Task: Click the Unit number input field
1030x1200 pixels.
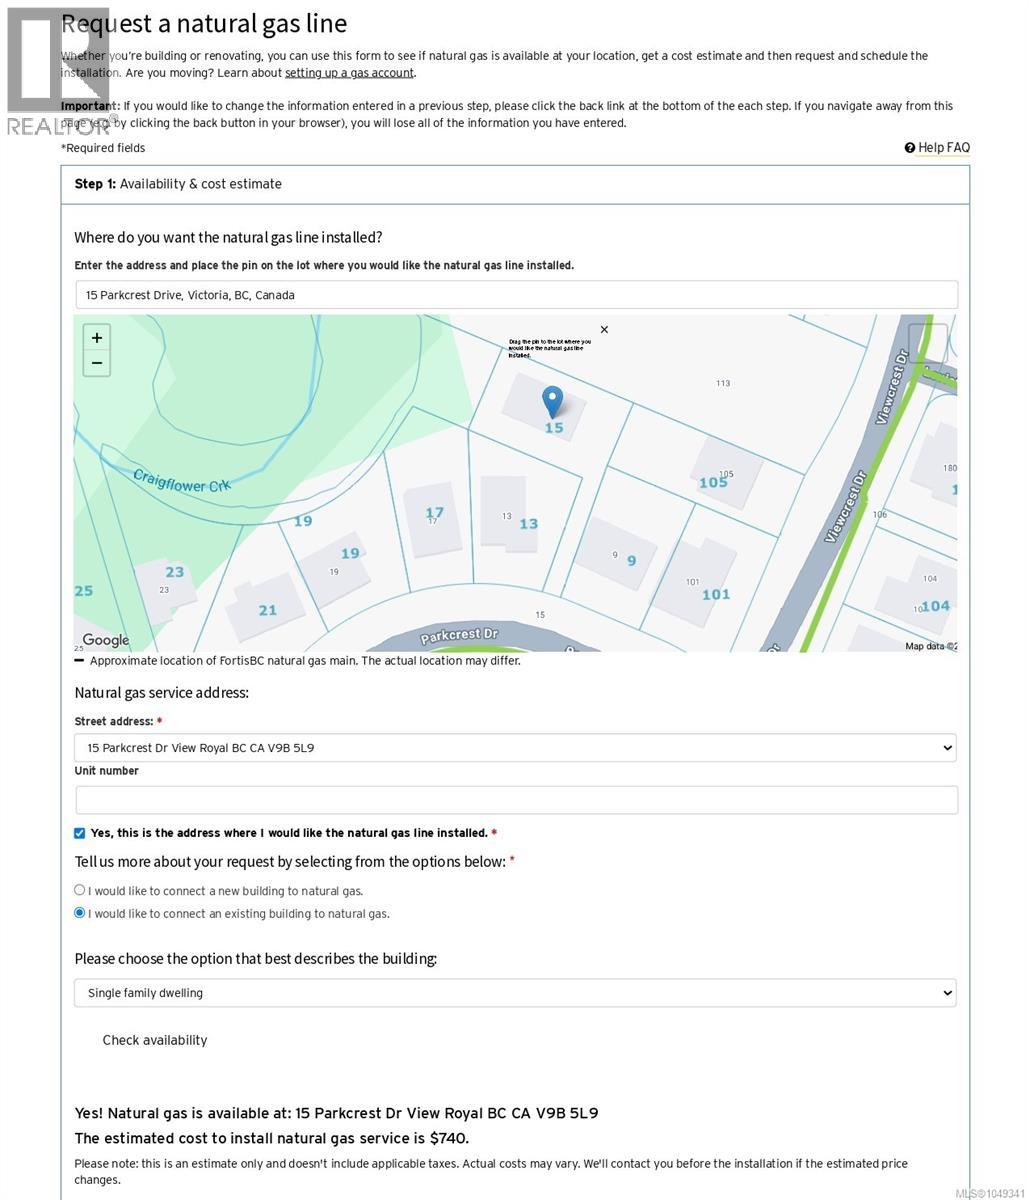Action: point(516,800)
